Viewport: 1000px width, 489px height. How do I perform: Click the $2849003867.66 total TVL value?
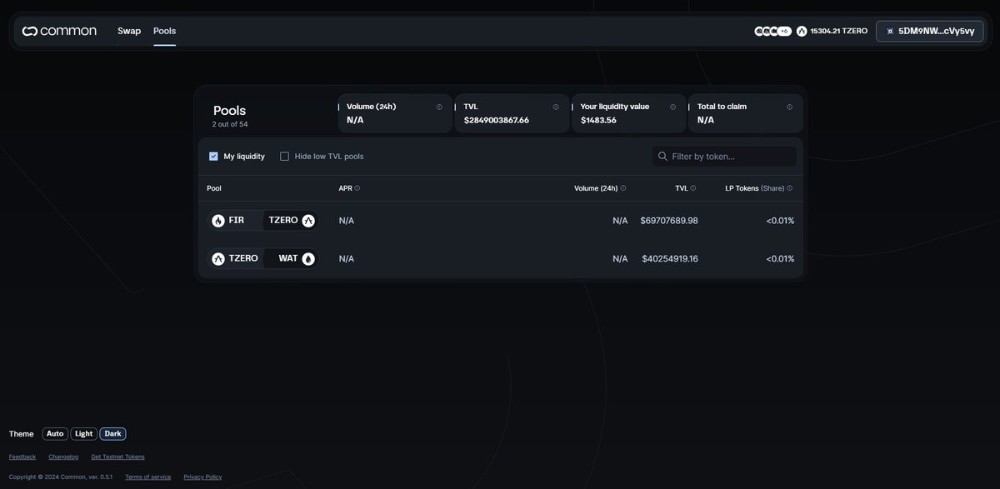[x=496, y=120]
